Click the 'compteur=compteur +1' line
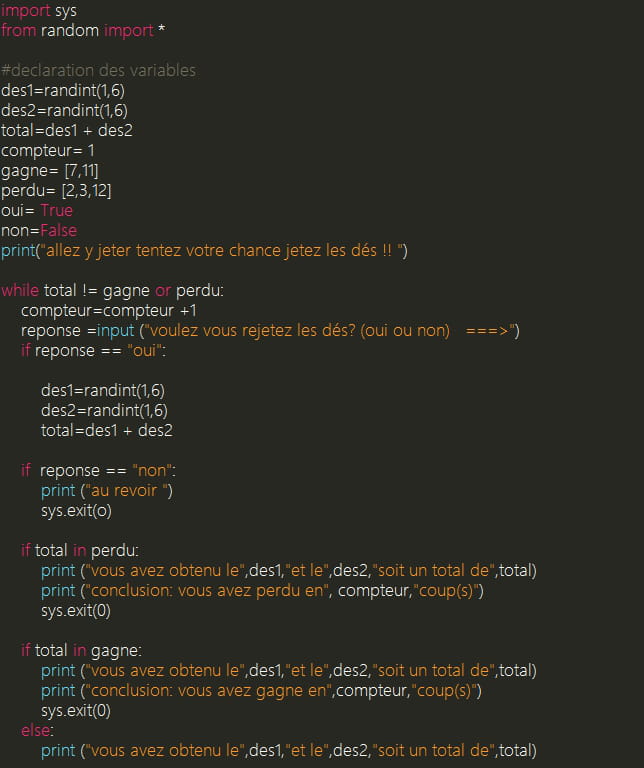 click(109, 311)
